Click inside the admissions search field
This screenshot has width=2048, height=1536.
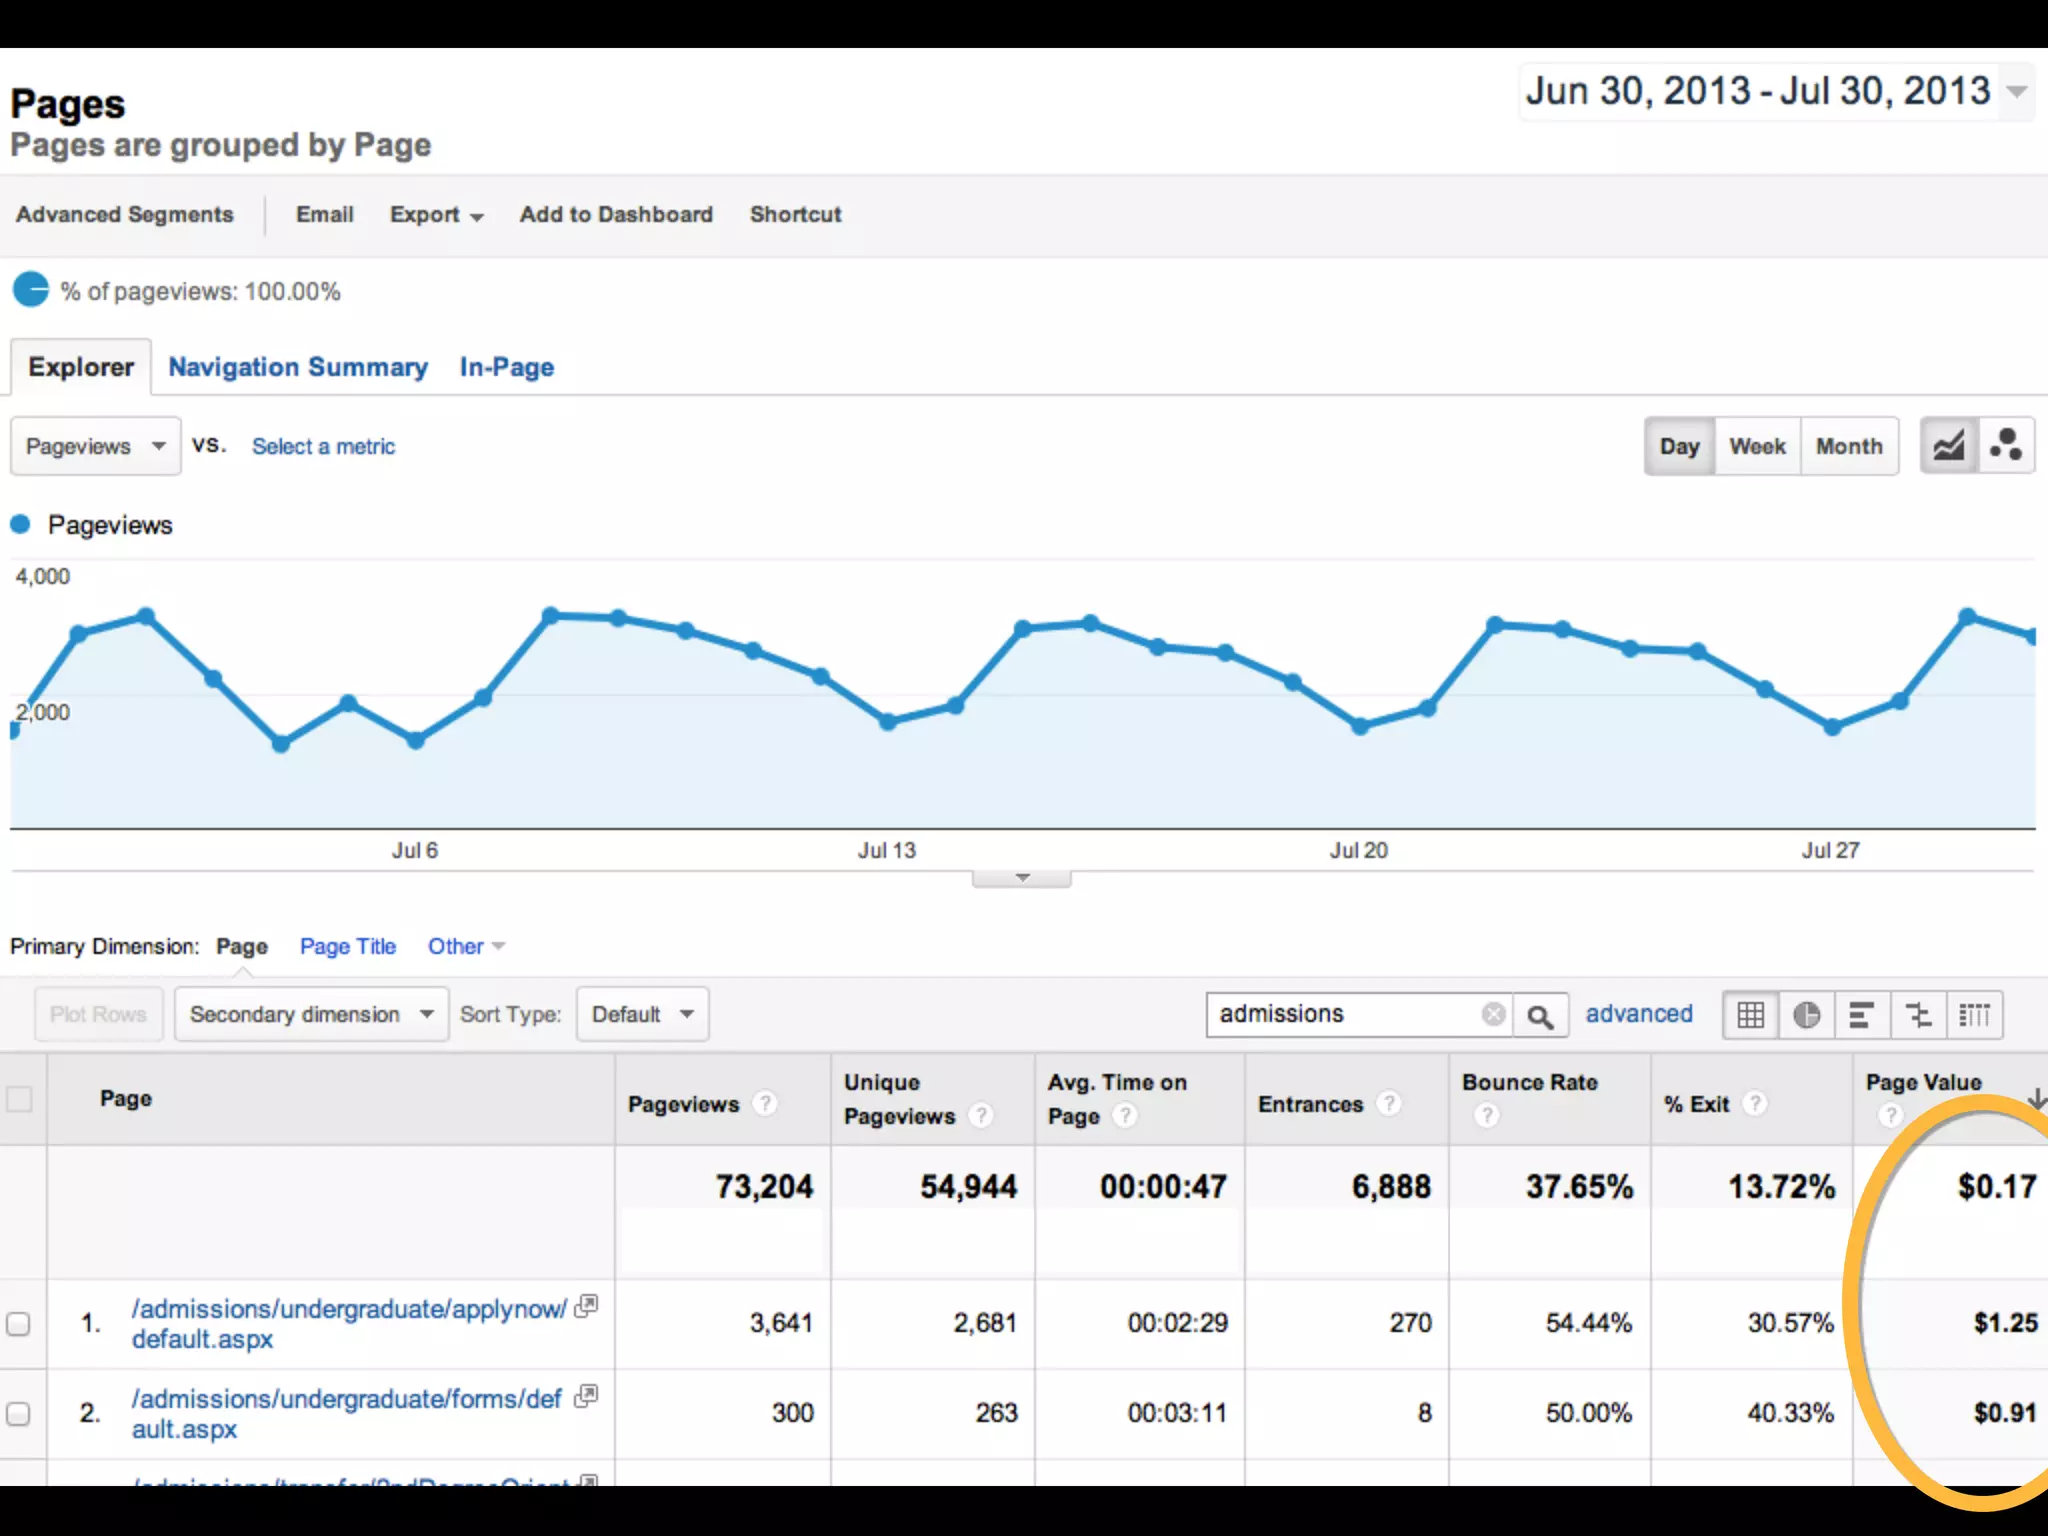pyautogui.click(x=1340, y=1014)
